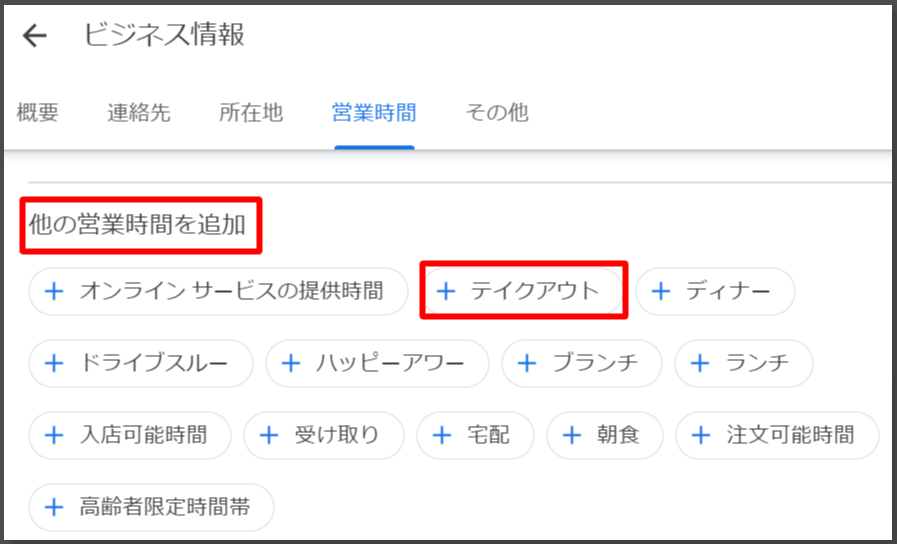Screen dimensions: 897x544
Task: Click the 他の営業時間を追加 heading
Action: [x=137, y=225]
